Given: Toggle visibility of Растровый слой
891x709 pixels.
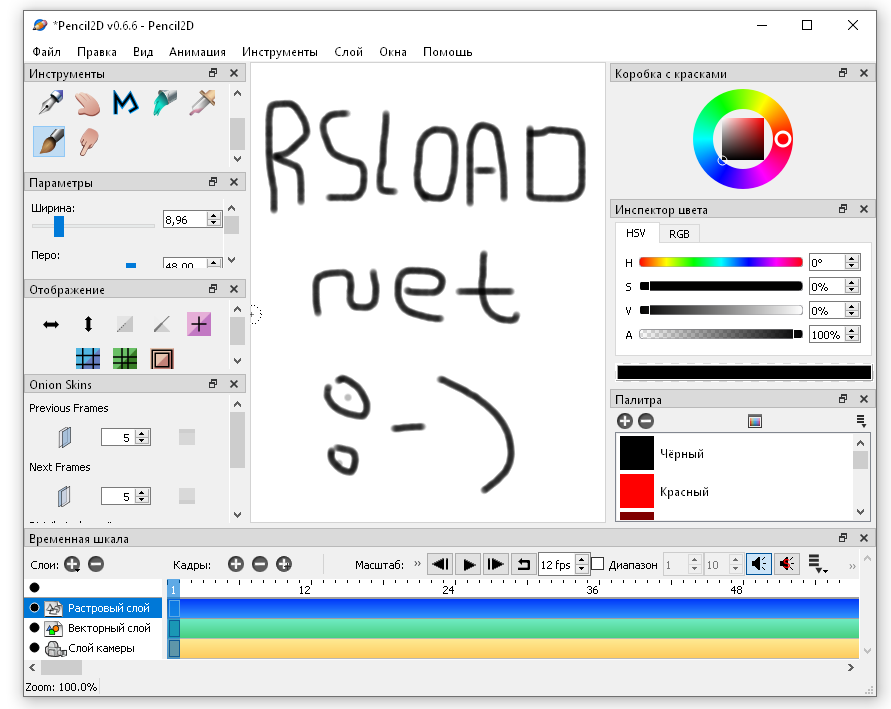Looking at the screenshot, I should pos(35,608).
